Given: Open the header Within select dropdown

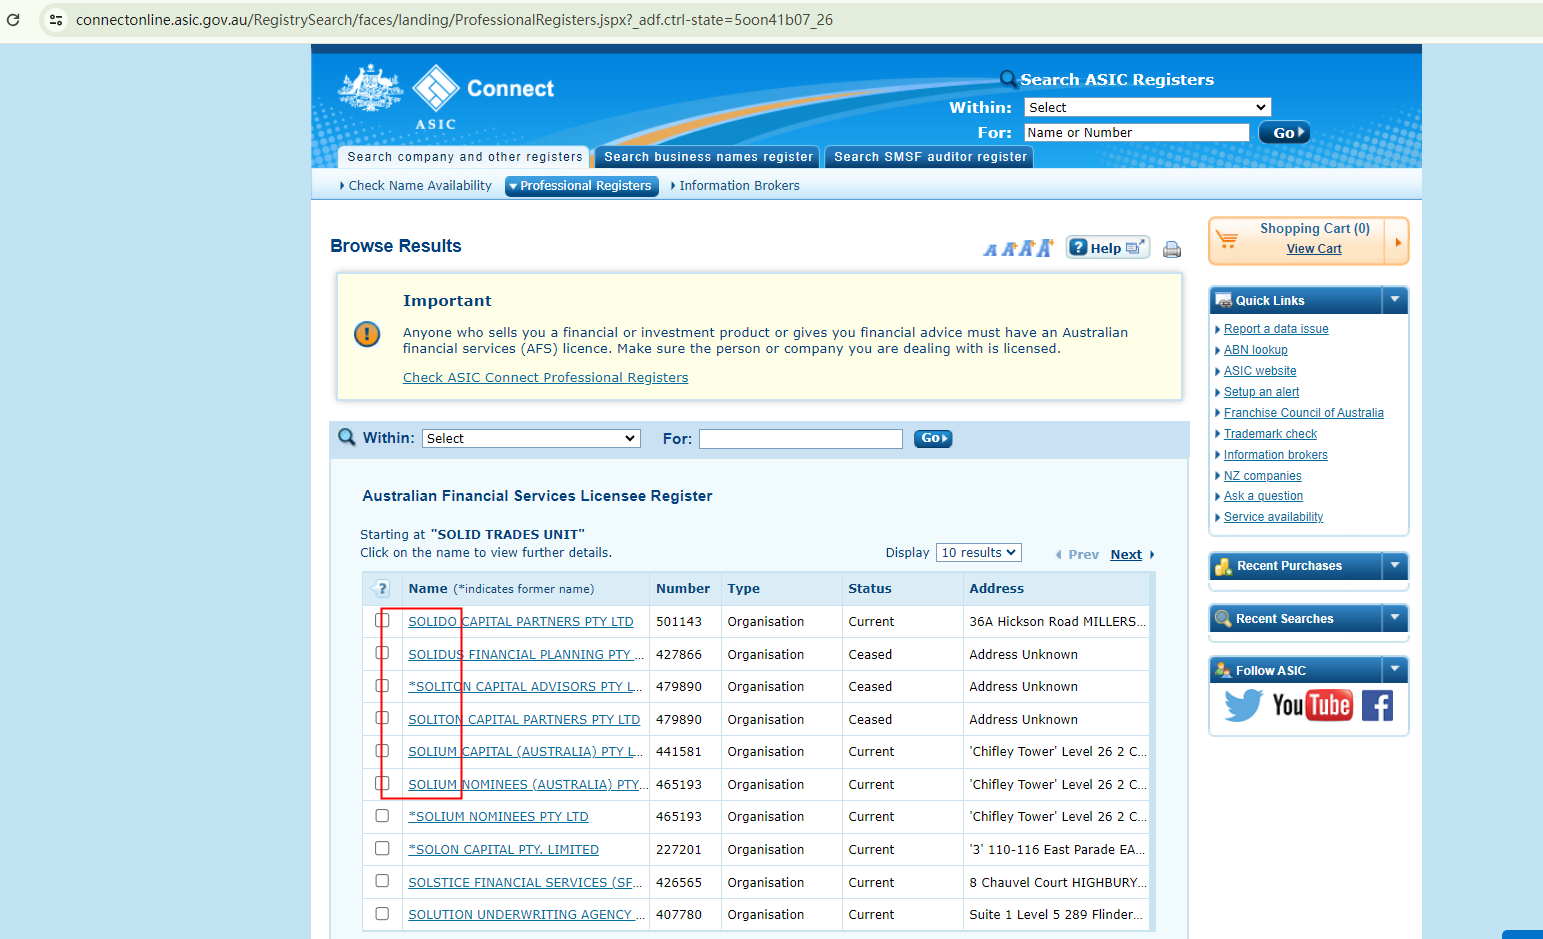Looking at the screenshot, I should [x=1147, y=107].
